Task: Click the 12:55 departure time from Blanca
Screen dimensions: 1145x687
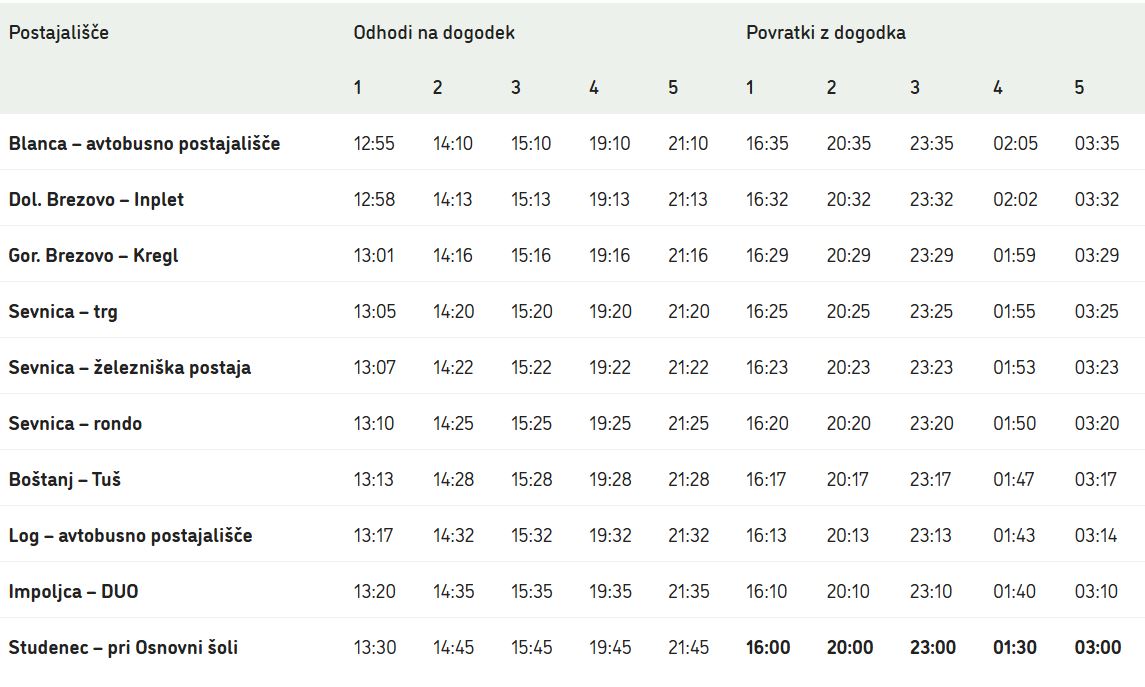Action: click(374, 144)
